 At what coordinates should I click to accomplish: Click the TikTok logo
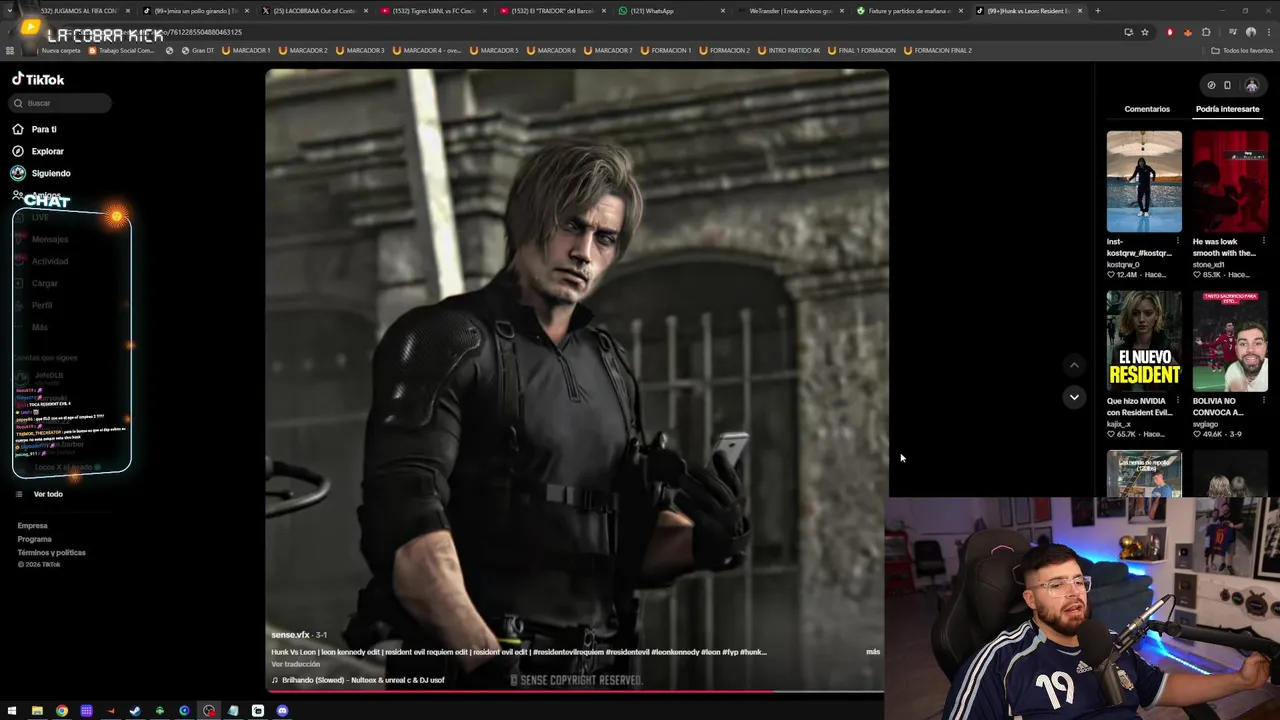pos(38,79)
